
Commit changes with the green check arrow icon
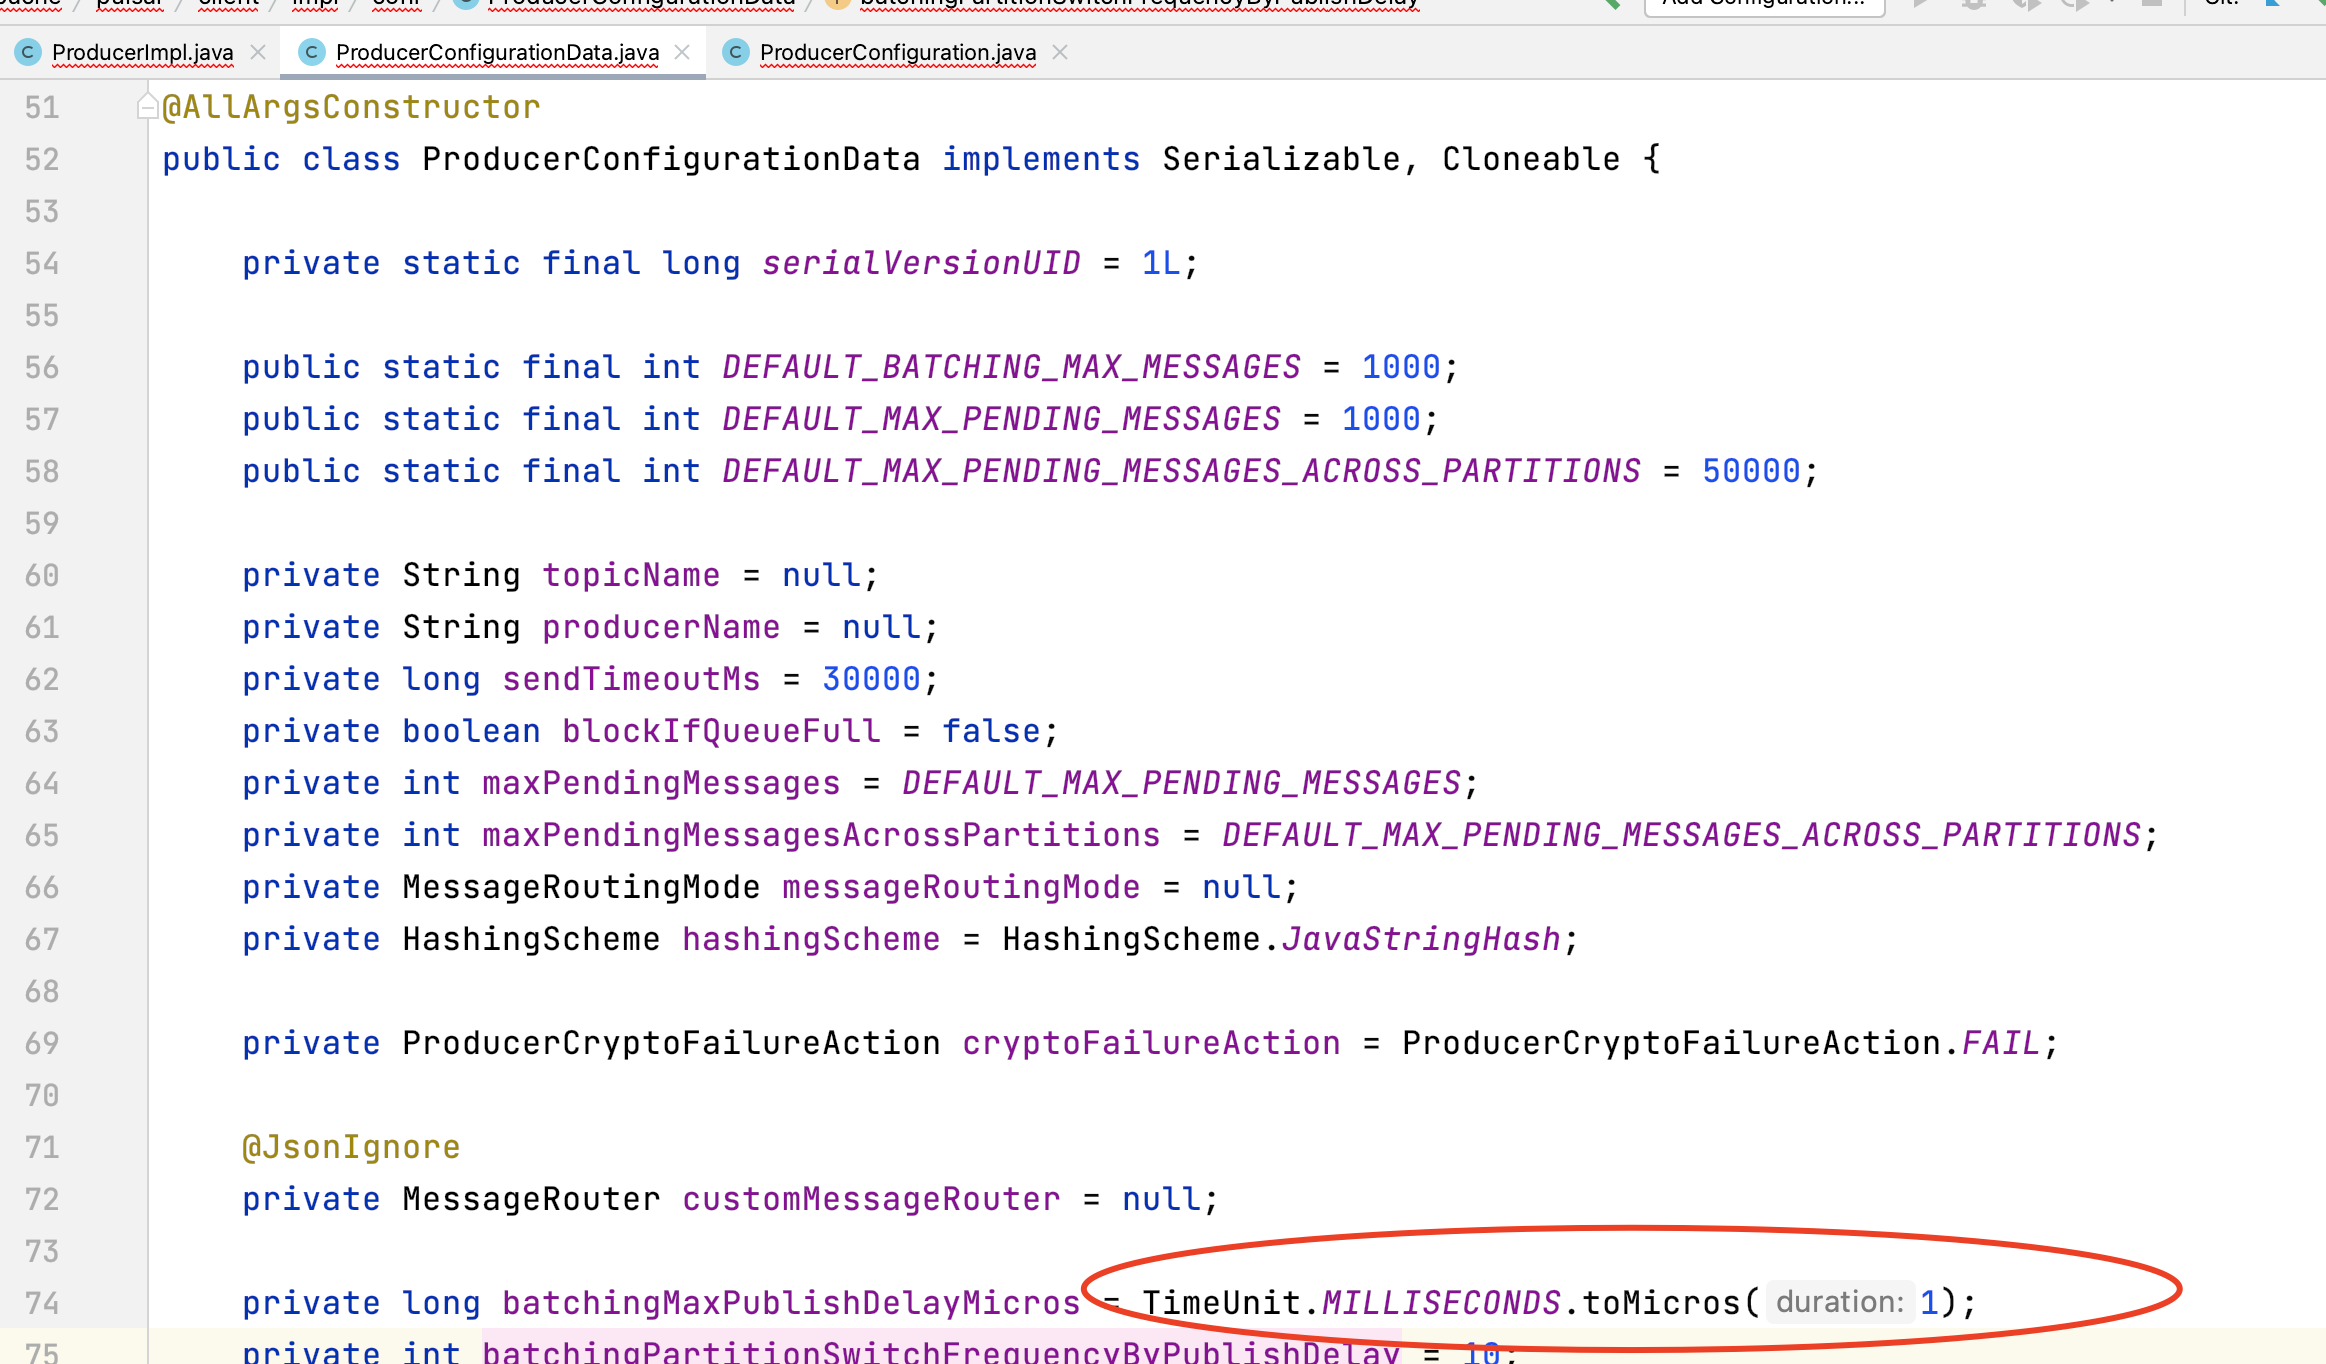(x=2320, y=5)
